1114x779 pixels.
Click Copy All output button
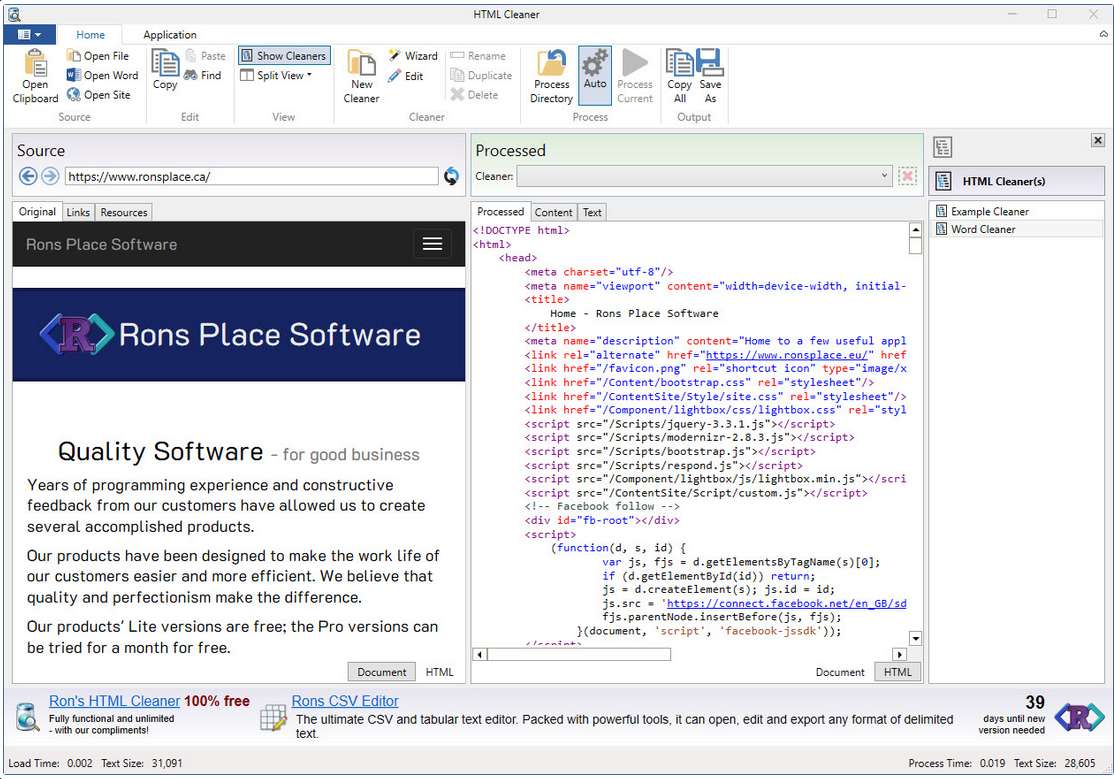[x=679, y=77]
